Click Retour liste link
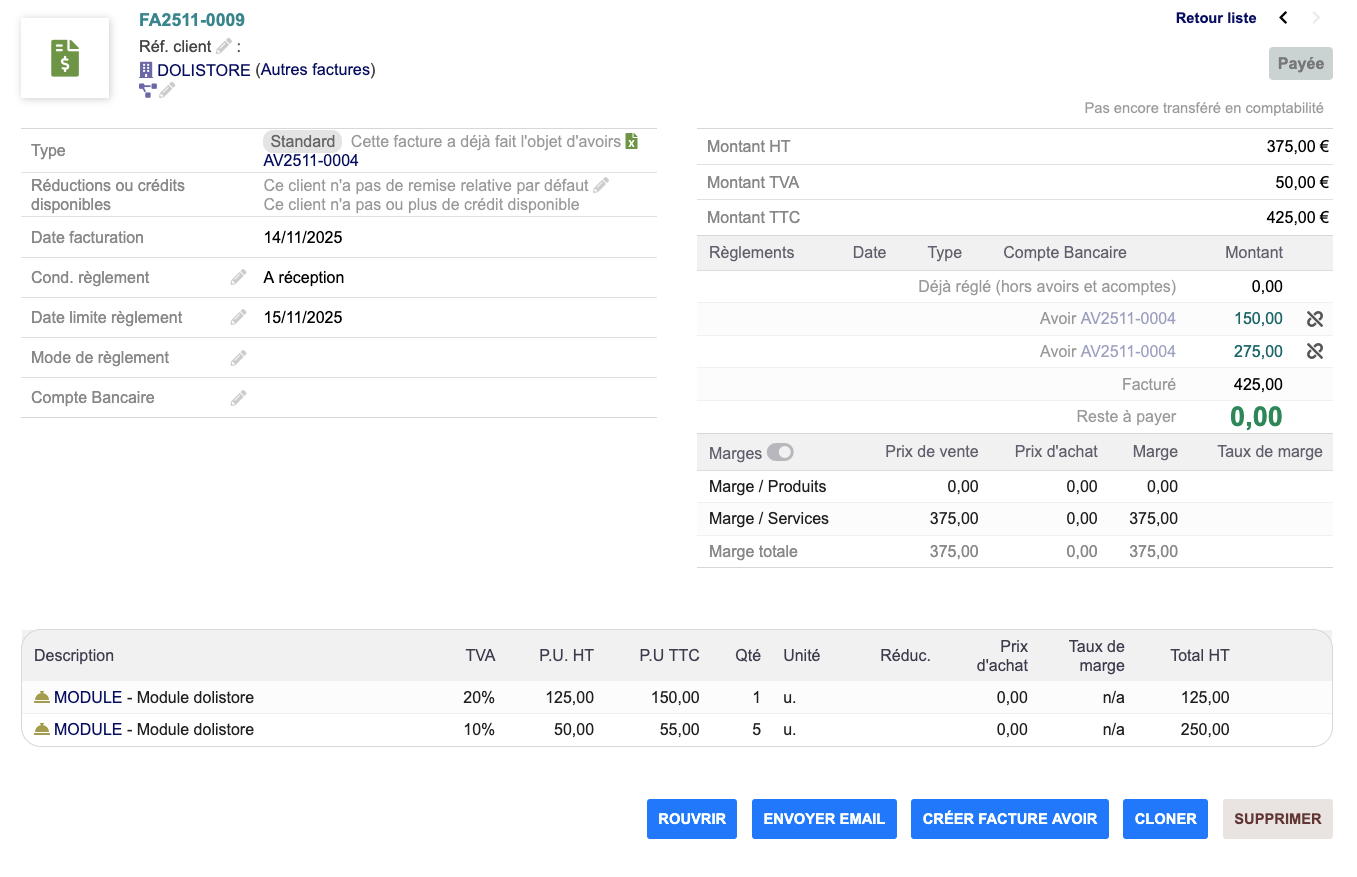 pos(1216,18)
